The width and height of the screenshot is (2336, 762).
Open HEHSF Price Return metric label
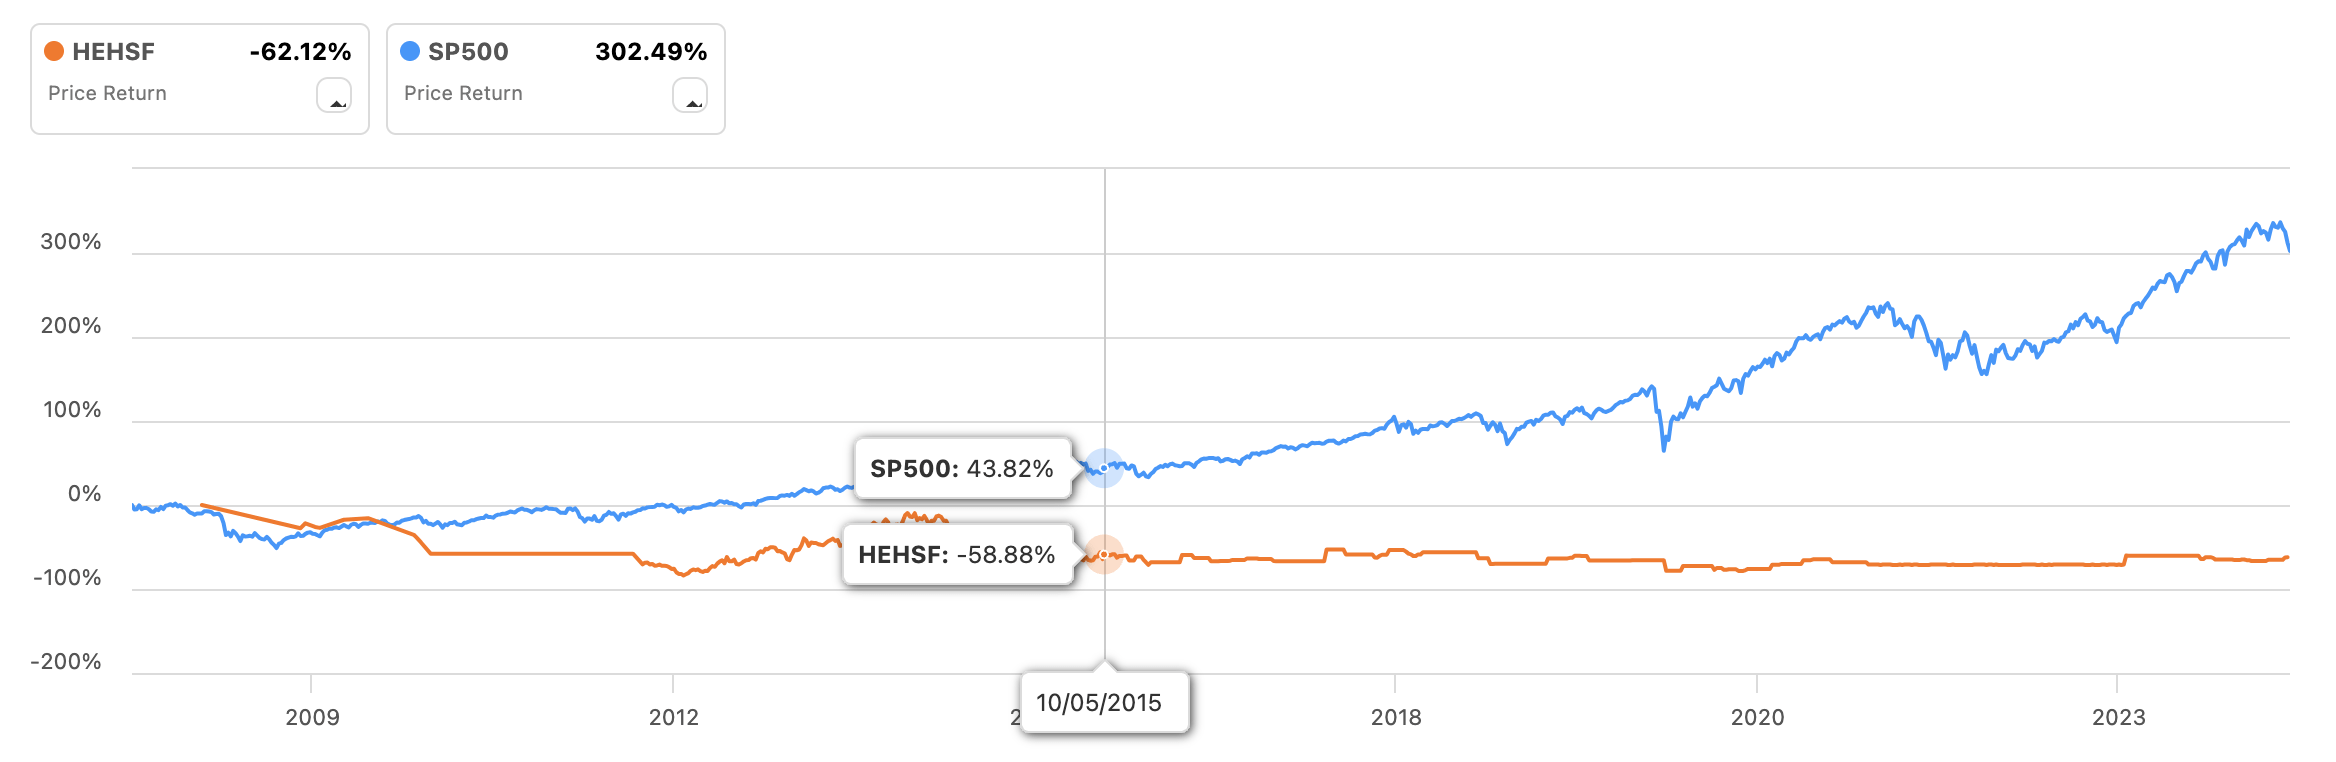pos(107,93)
